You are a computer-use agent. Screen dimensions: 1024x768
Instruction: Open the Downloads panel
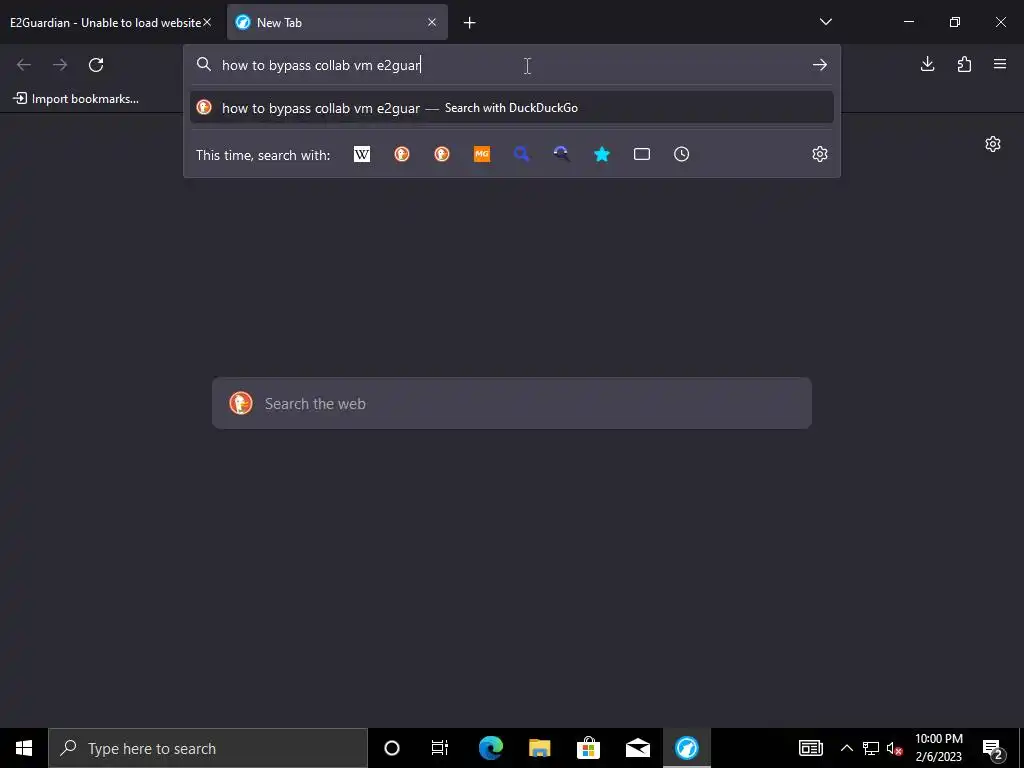pyautogui.click(x=927, y=64)
